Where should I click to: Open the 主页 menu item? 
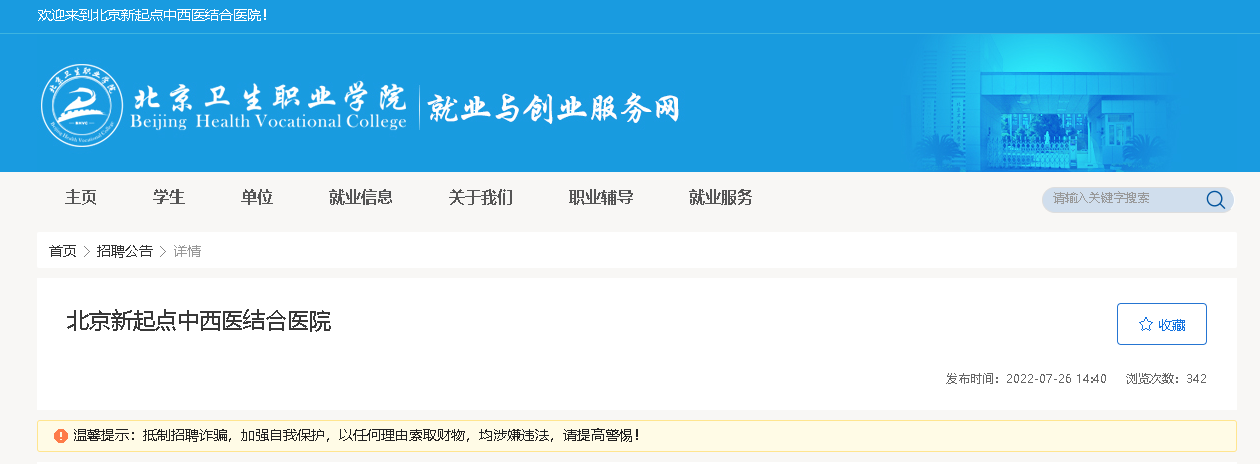click(x=81, y=198)
